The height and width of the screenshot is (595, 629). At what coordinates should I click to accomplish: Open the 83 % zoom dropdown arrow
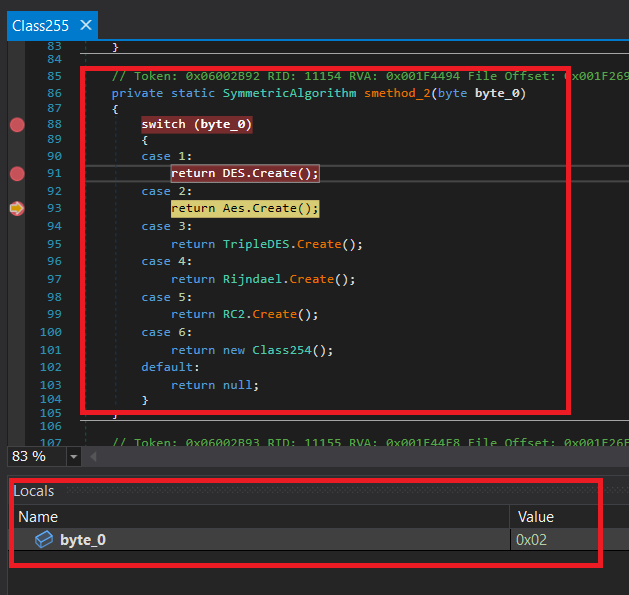[x=73, y=457]
